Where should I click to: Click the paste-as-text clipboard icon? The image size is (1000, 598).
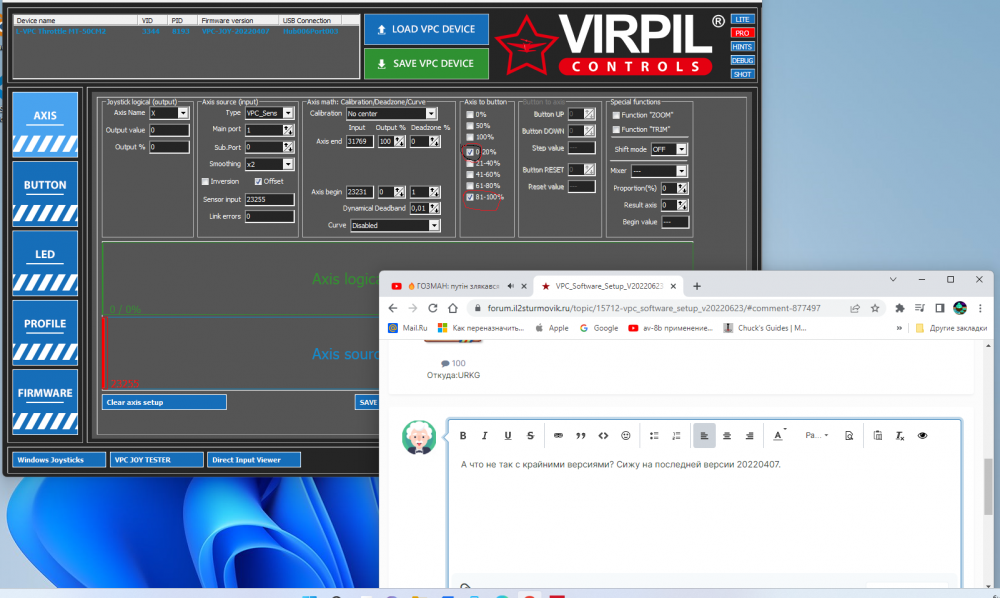(878, 435)
